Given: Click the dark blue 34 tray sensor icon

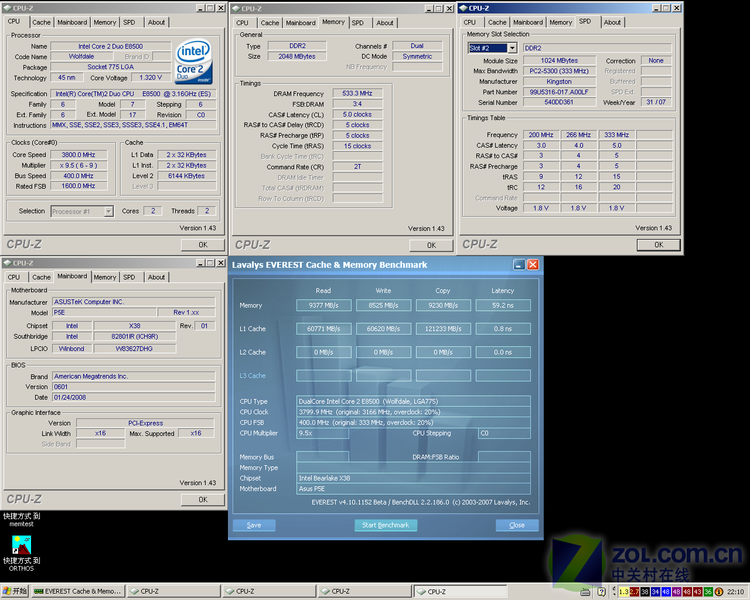Looking at the screenshot, I should [655, 592].
